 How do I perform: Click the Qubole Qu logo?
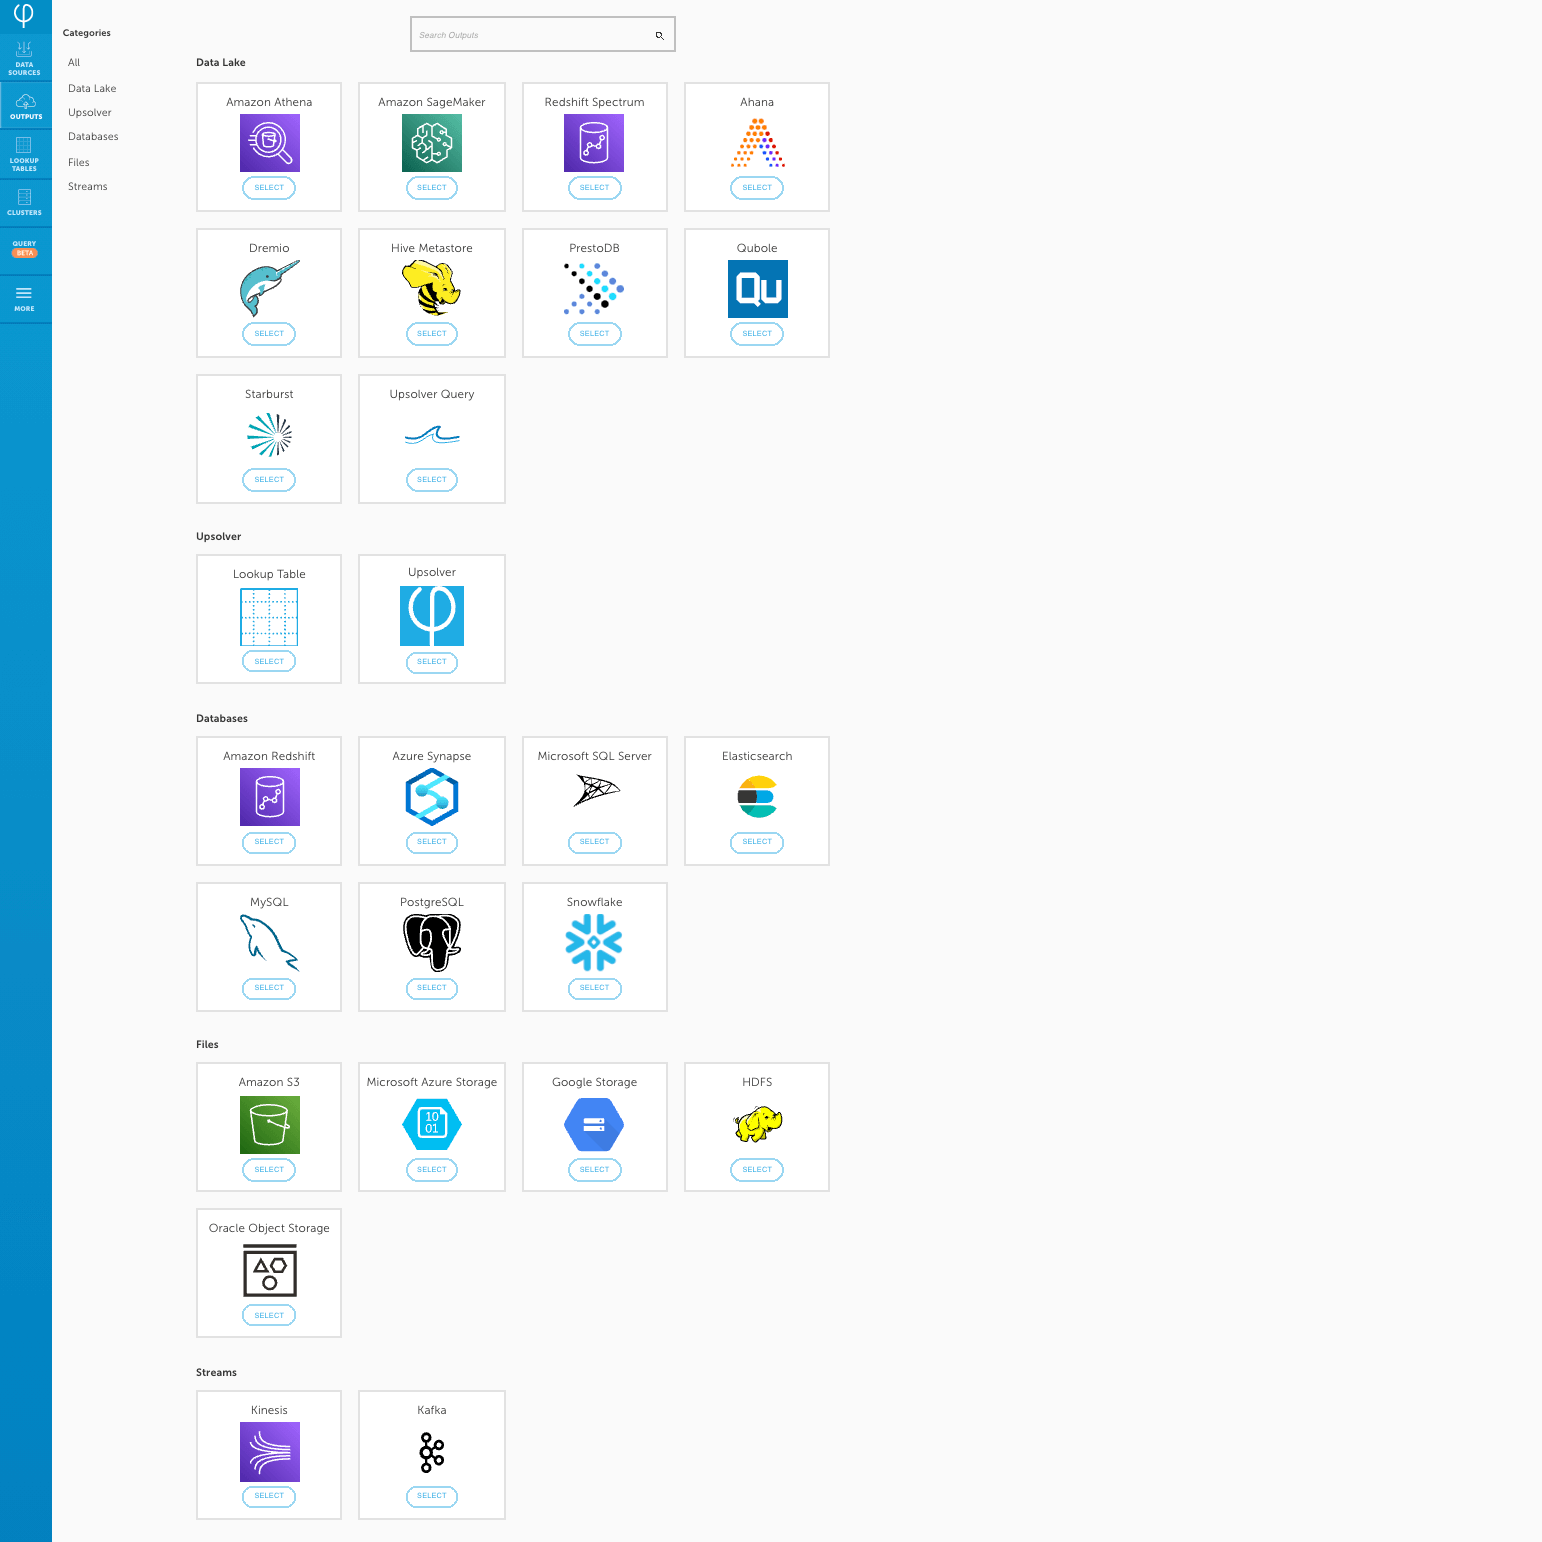click(x=758, y=289)
